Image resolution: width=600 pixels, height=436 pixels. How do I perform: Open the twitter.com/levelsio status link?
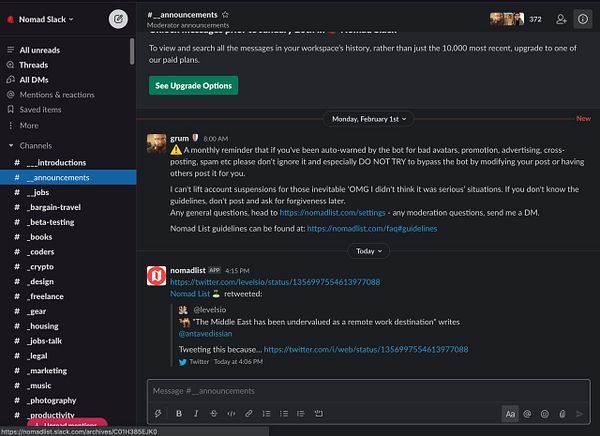tap(275, 282)
